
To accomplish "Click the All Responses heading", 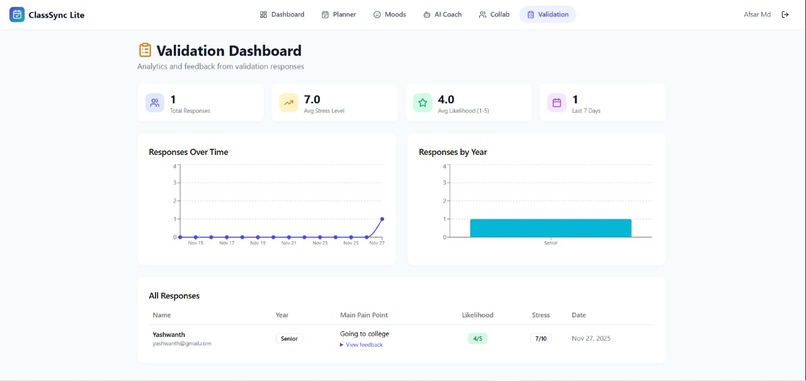I will 174,296.
